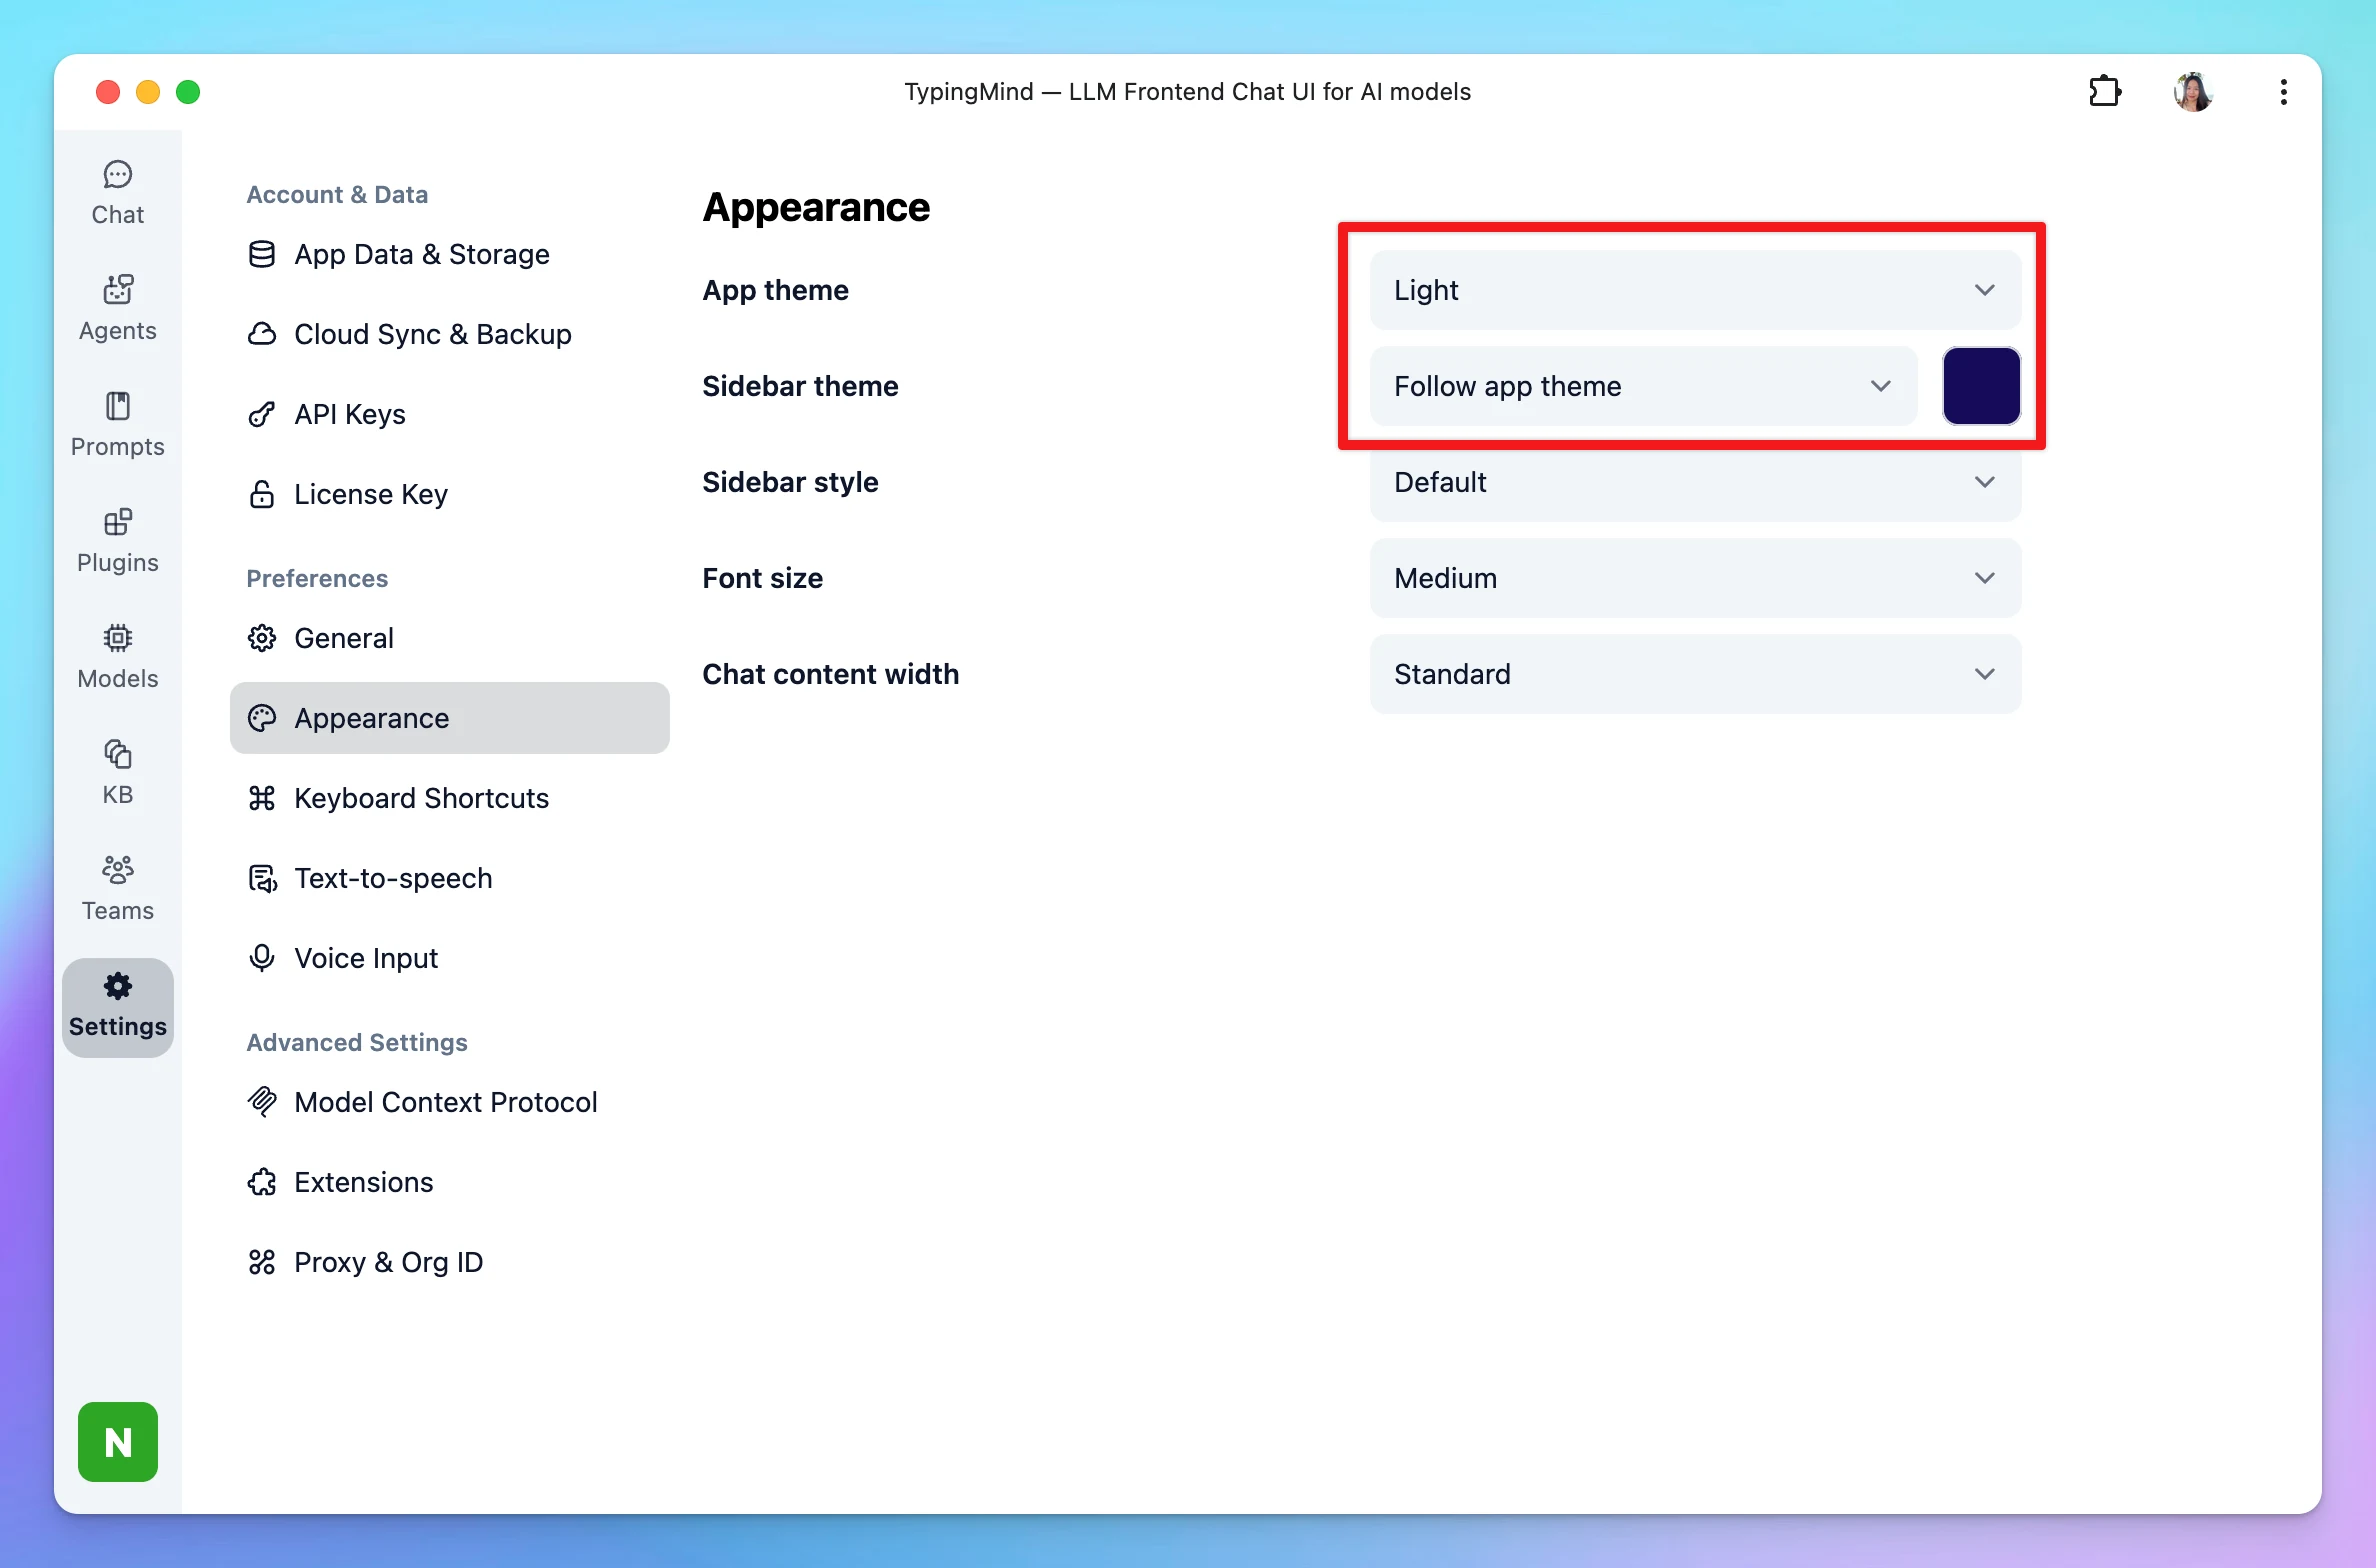Screen dimensions: 2376x1568
Task: Go to Agents in sidebar
Action: [x=118, y=308]
